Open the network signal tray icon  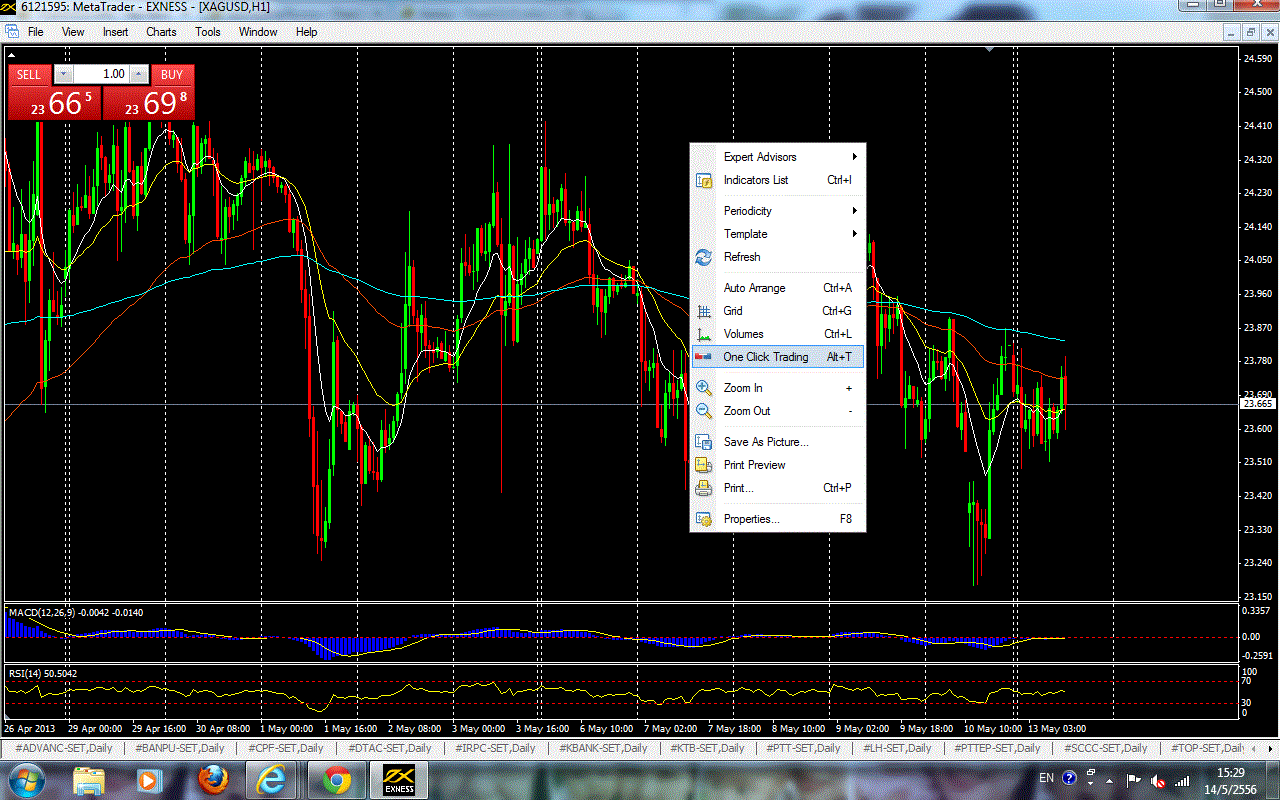click(1183, 780)
